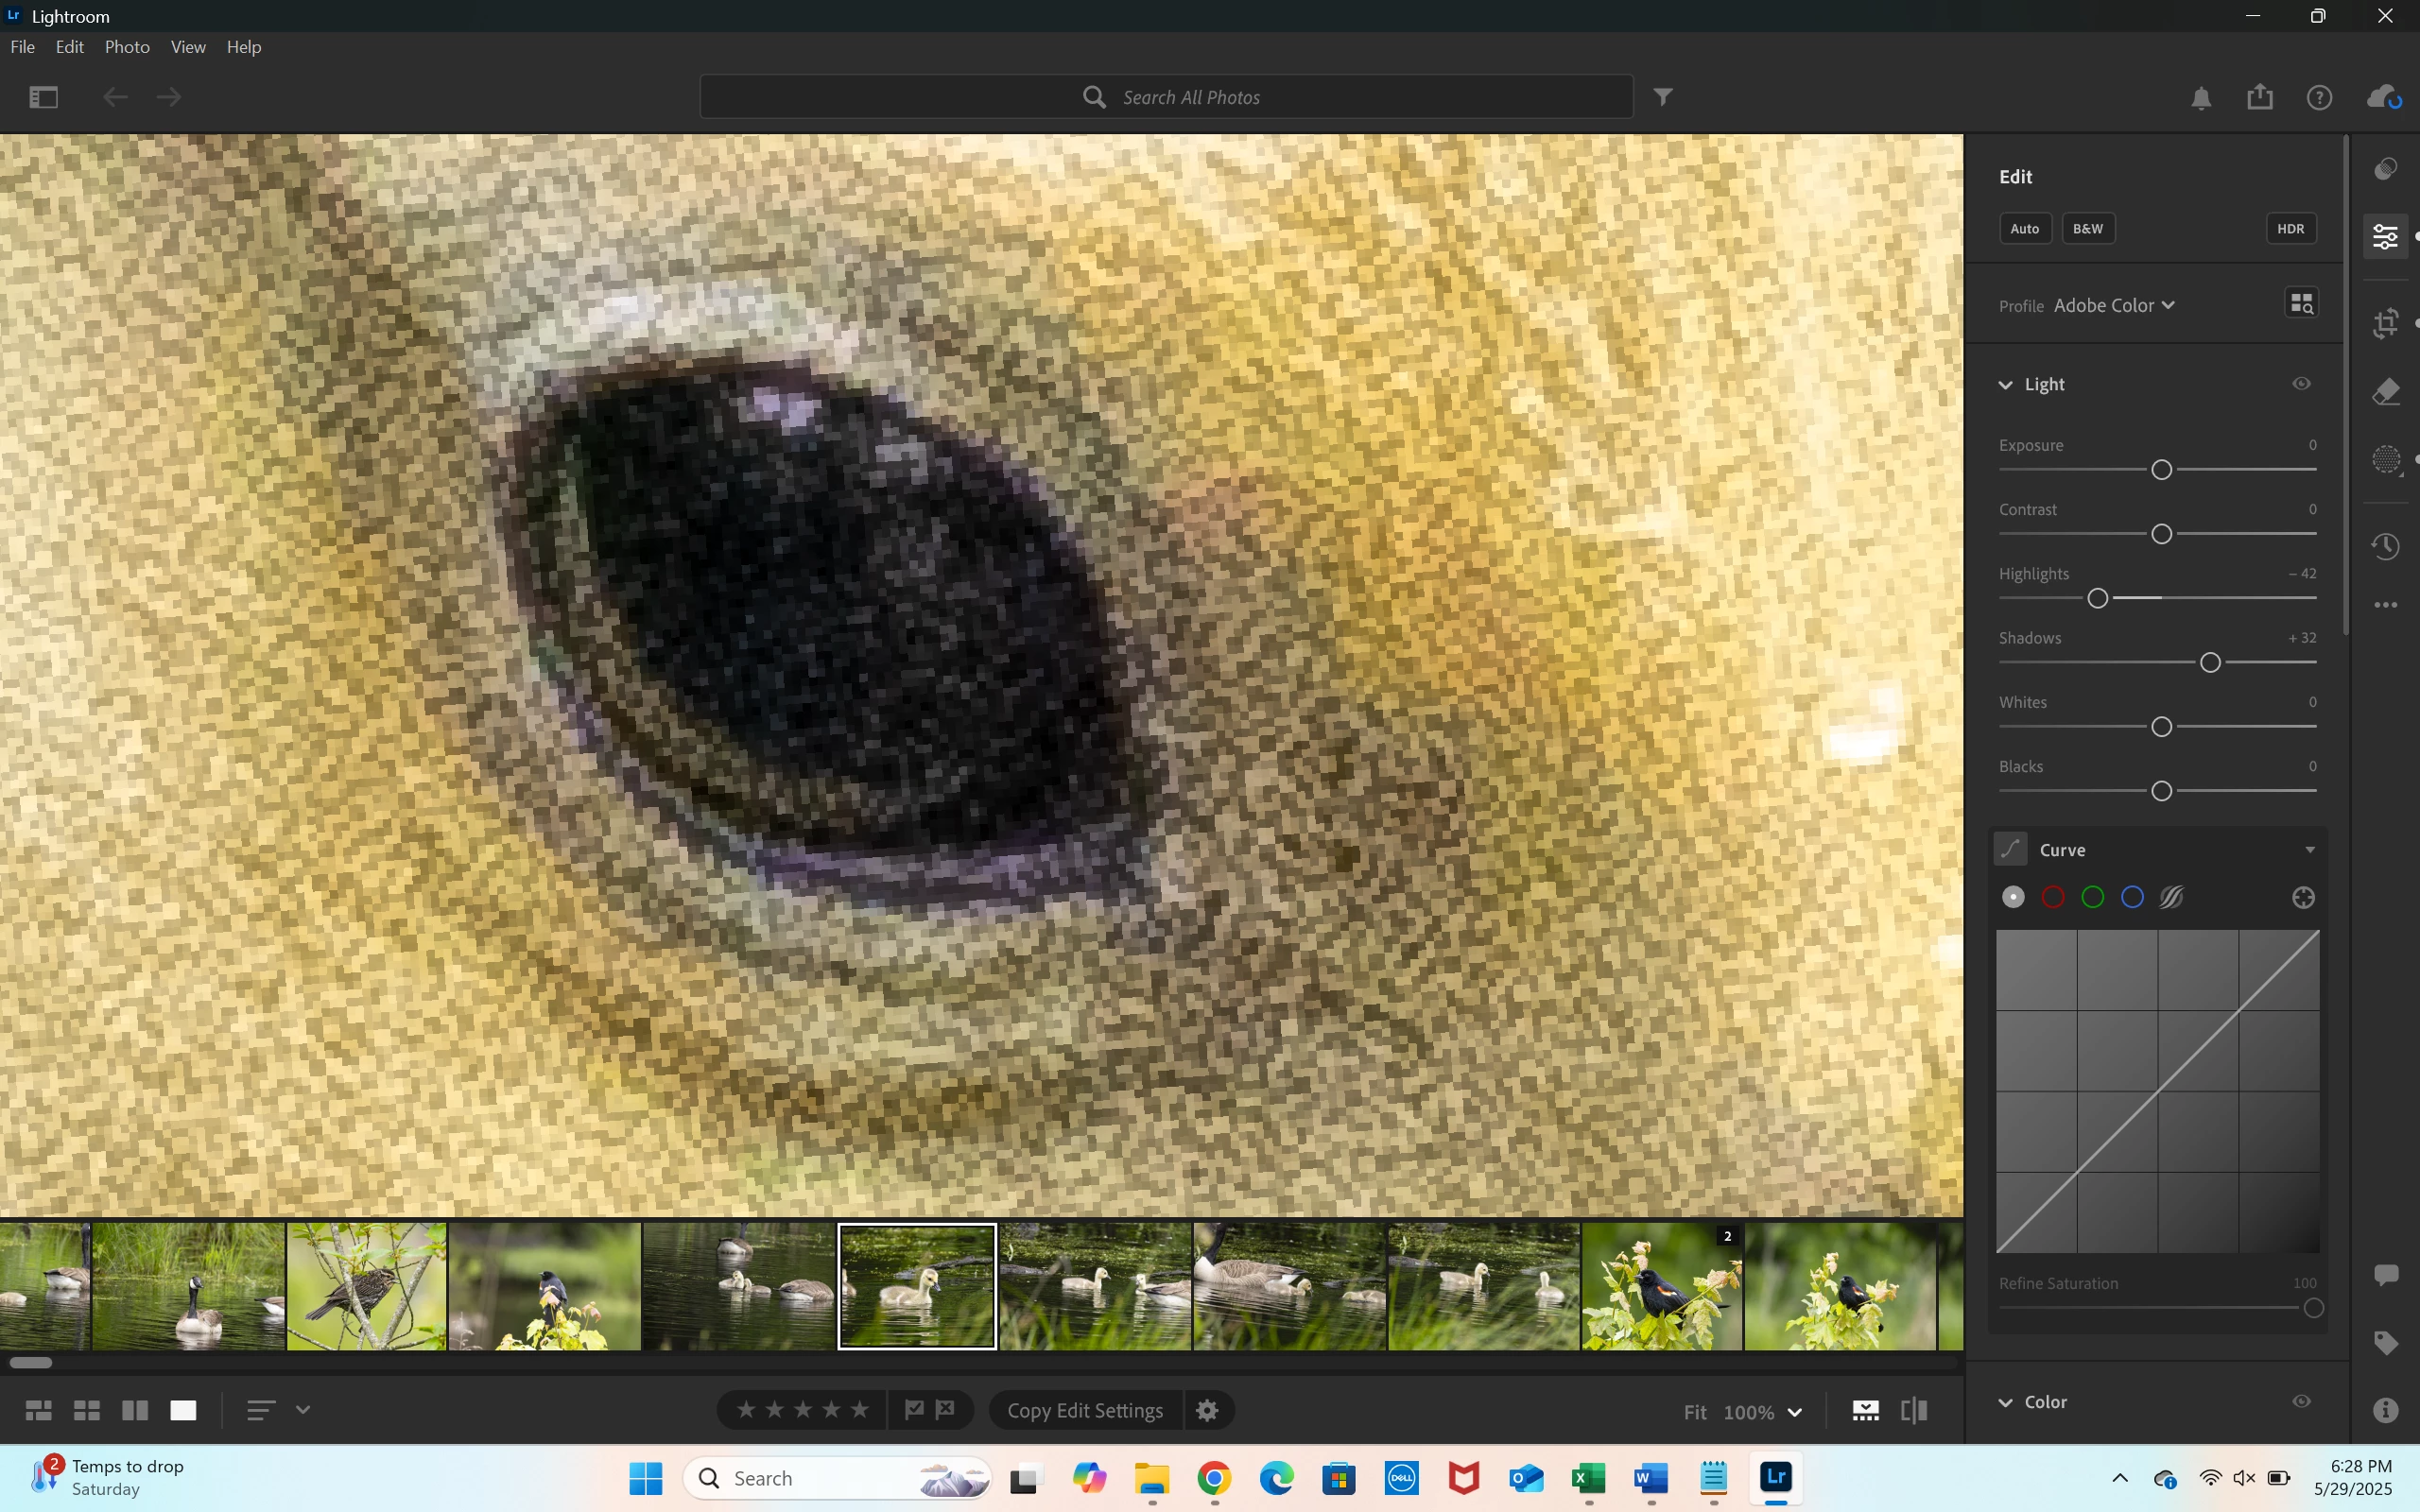This screenshot has height=1512, width=2420.
Task: Select the curve target adjustment tool
Action: point(2303,898)
